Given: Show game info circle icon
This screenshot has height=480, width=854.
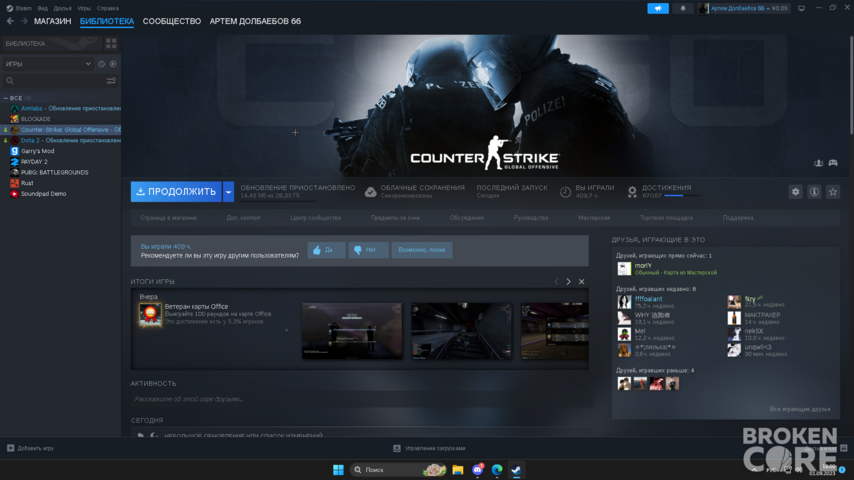Looking at the screenshot, I should [814, 192].
